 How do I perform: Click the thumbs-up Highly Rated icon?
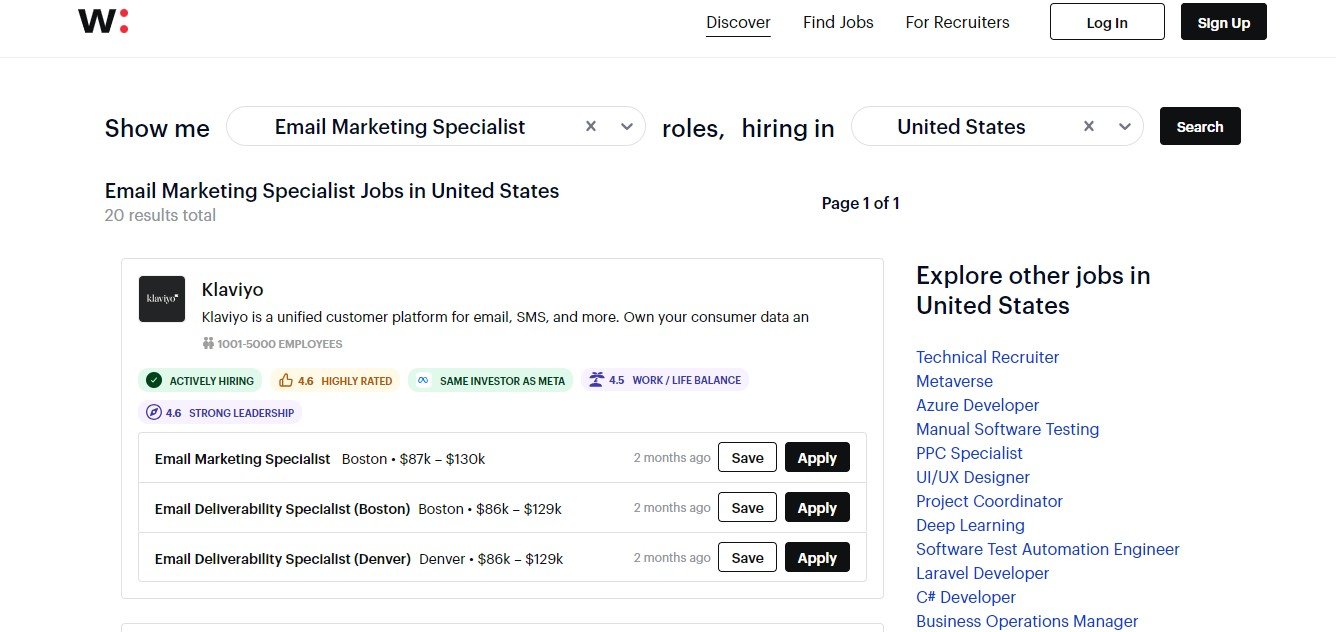(286, 380)
